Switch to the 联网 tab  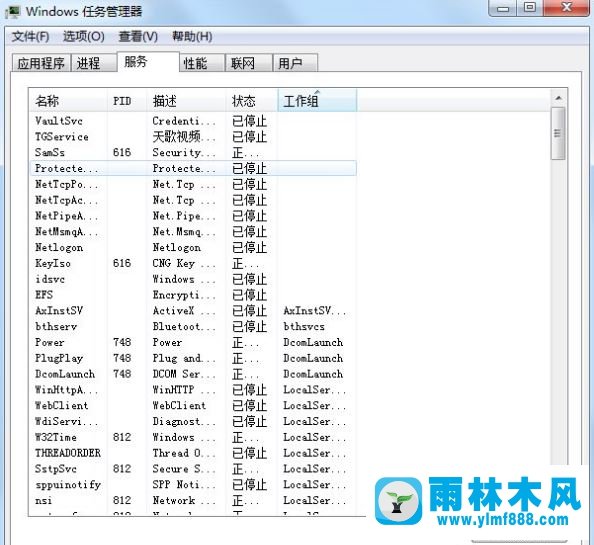(249, 63)
